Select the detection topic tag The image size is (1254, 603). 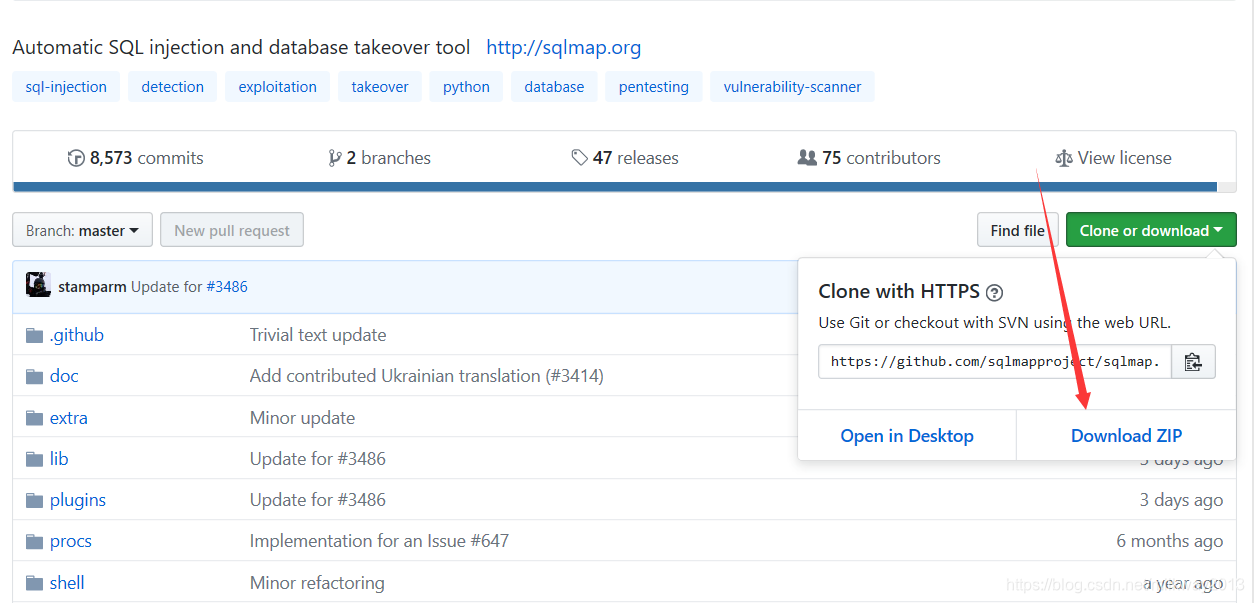pyautogui.click(x=172, y=87)
